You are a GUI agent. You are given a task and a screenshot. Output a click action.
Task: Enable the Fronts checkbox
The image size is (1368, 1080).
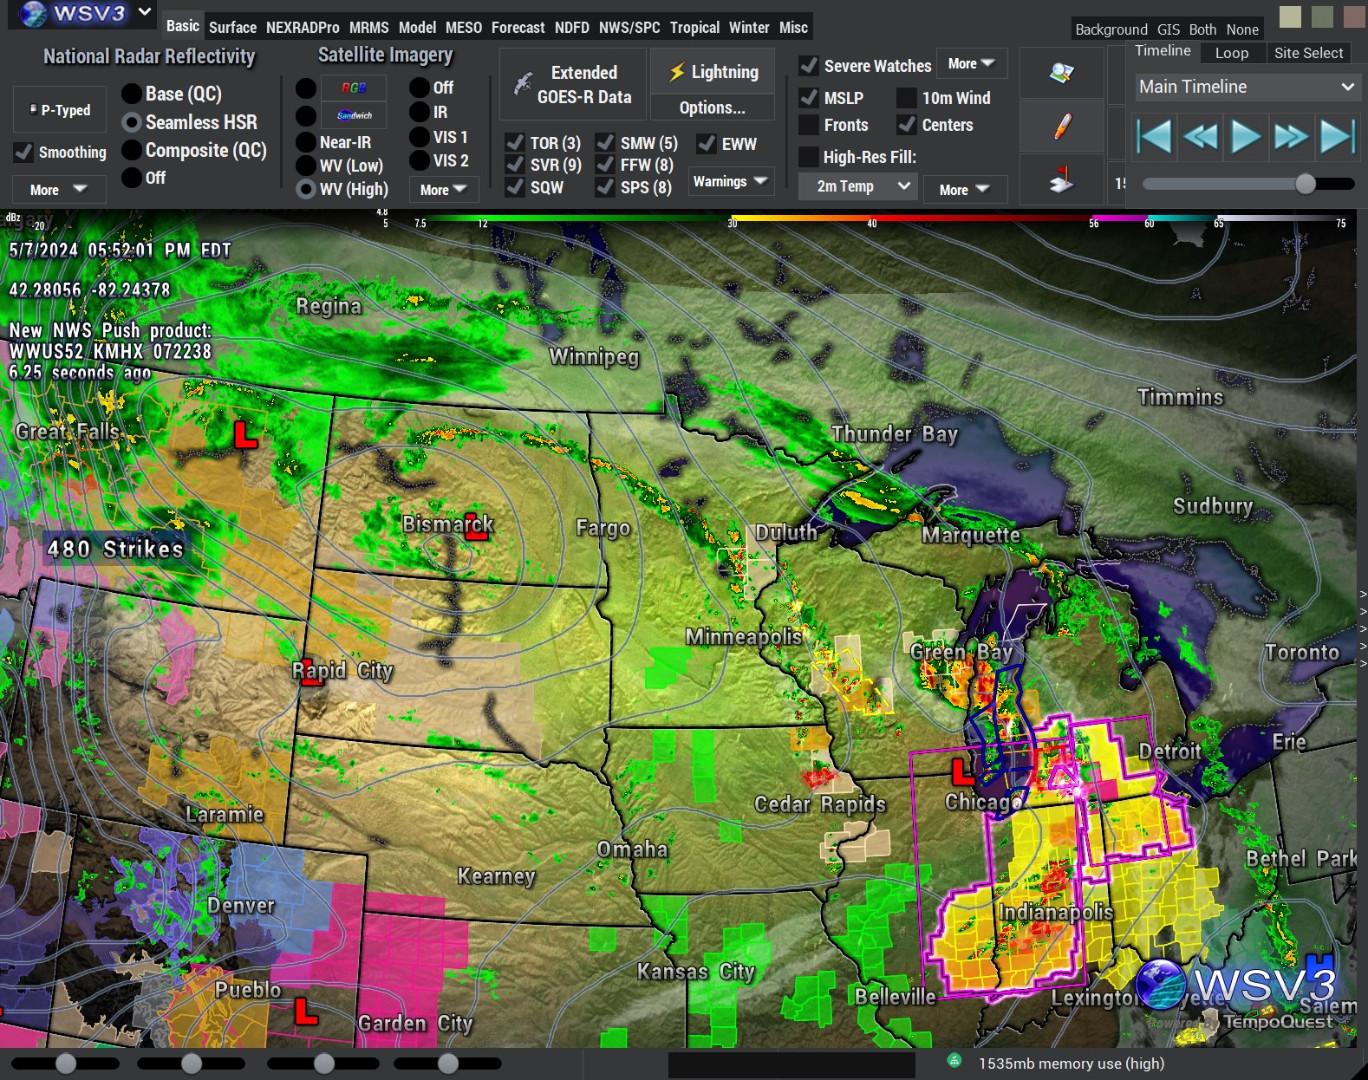point(809,125)
